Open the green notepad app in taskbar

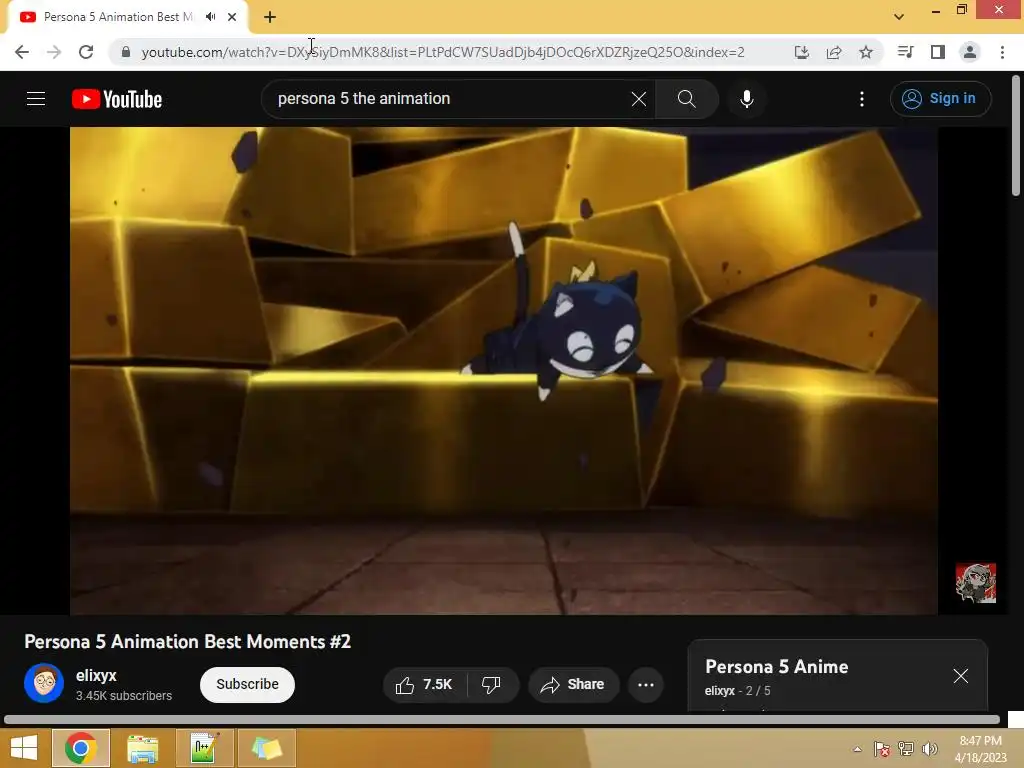(204, 748)
